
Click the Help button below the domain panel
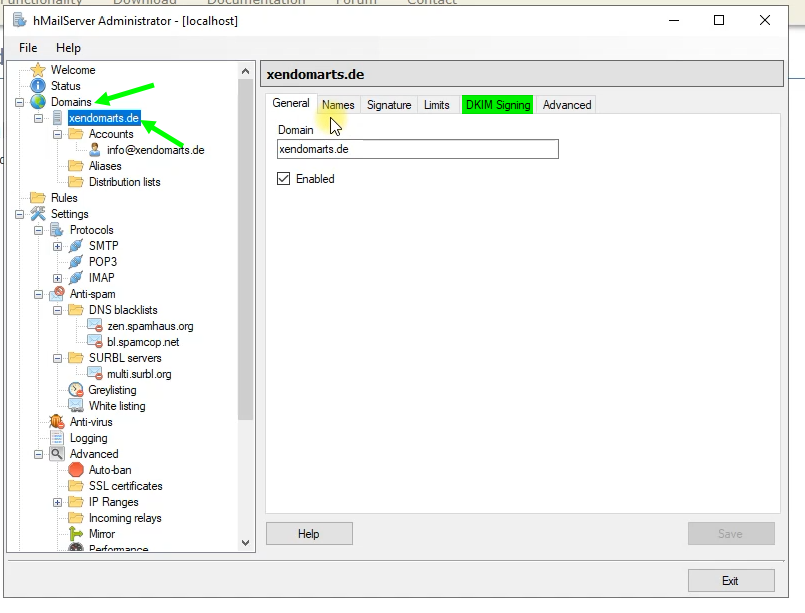[x=309, y=534]
